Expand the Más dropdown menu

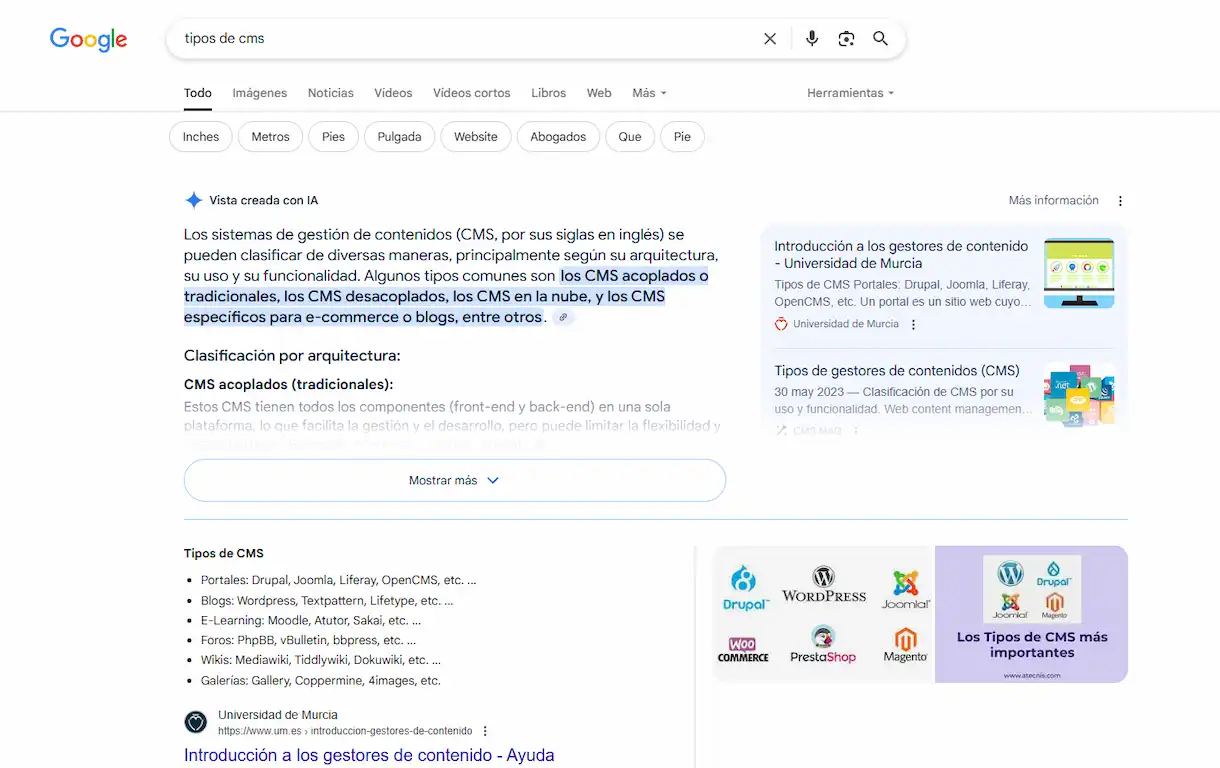click(x=649, y=93)
